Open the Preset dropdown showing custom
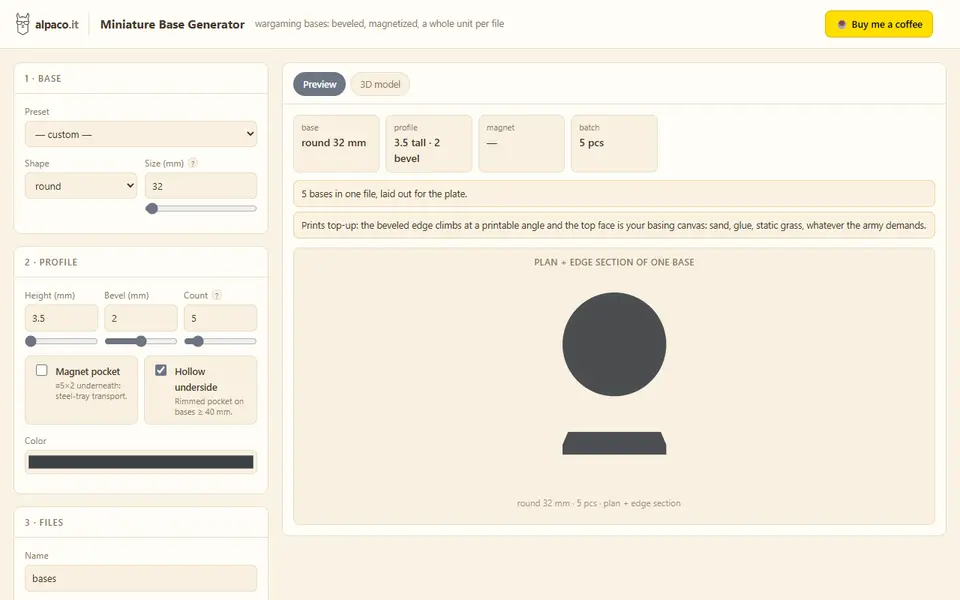 click(x=141, y=134)
